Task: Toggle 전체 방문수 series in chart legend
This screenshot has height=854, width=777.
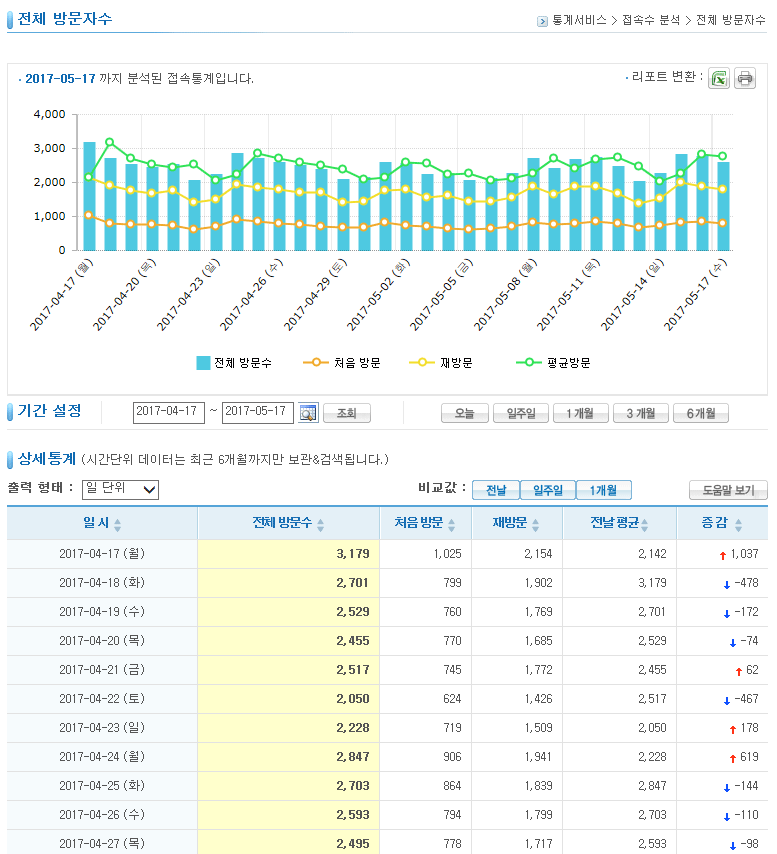Action: tap(235, 362)
